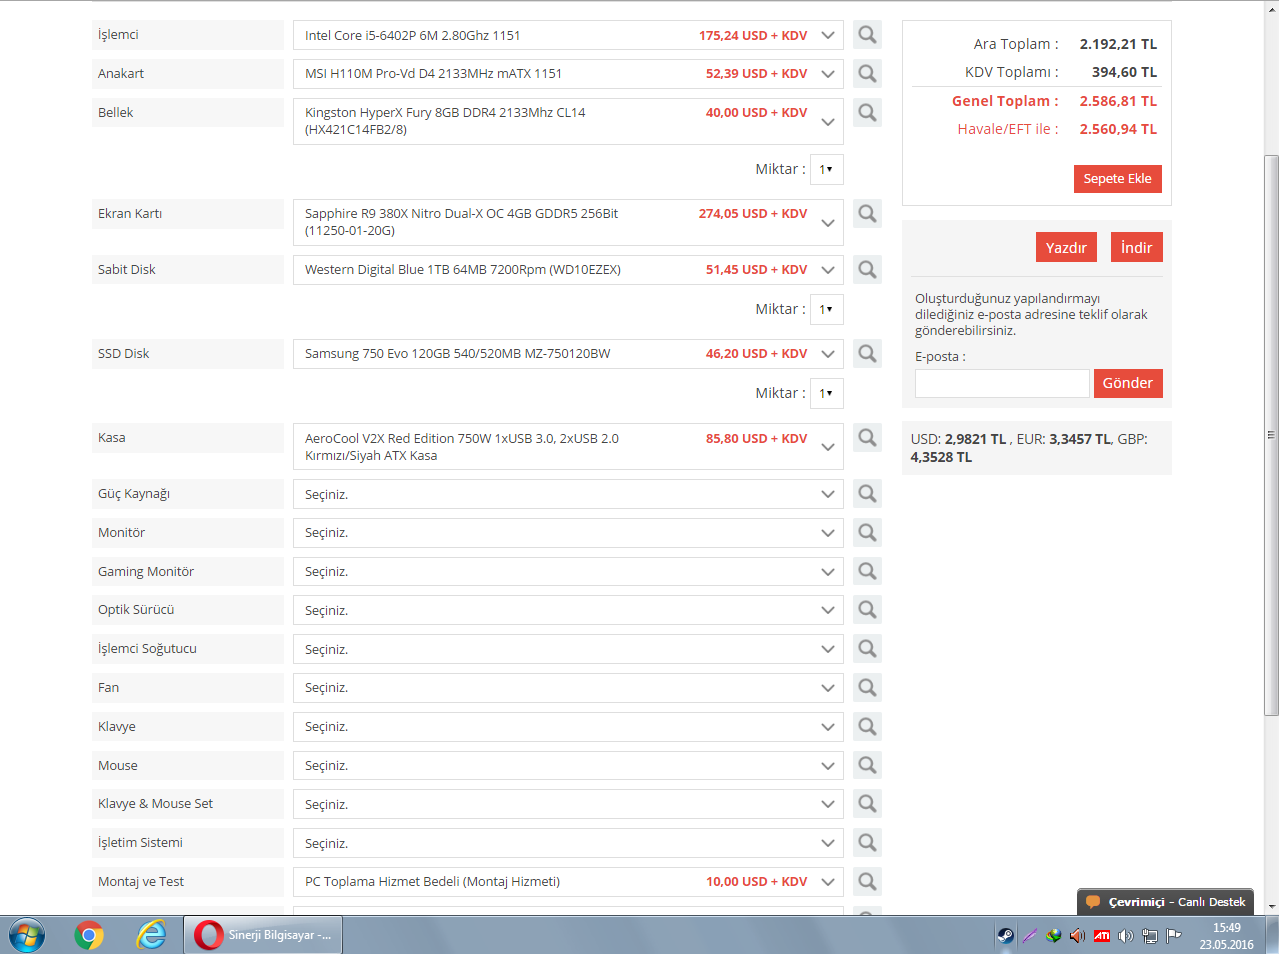Click magnifier for Montaj ve Test row
This screenshot has height=954, width=1279.
[867, 882]
